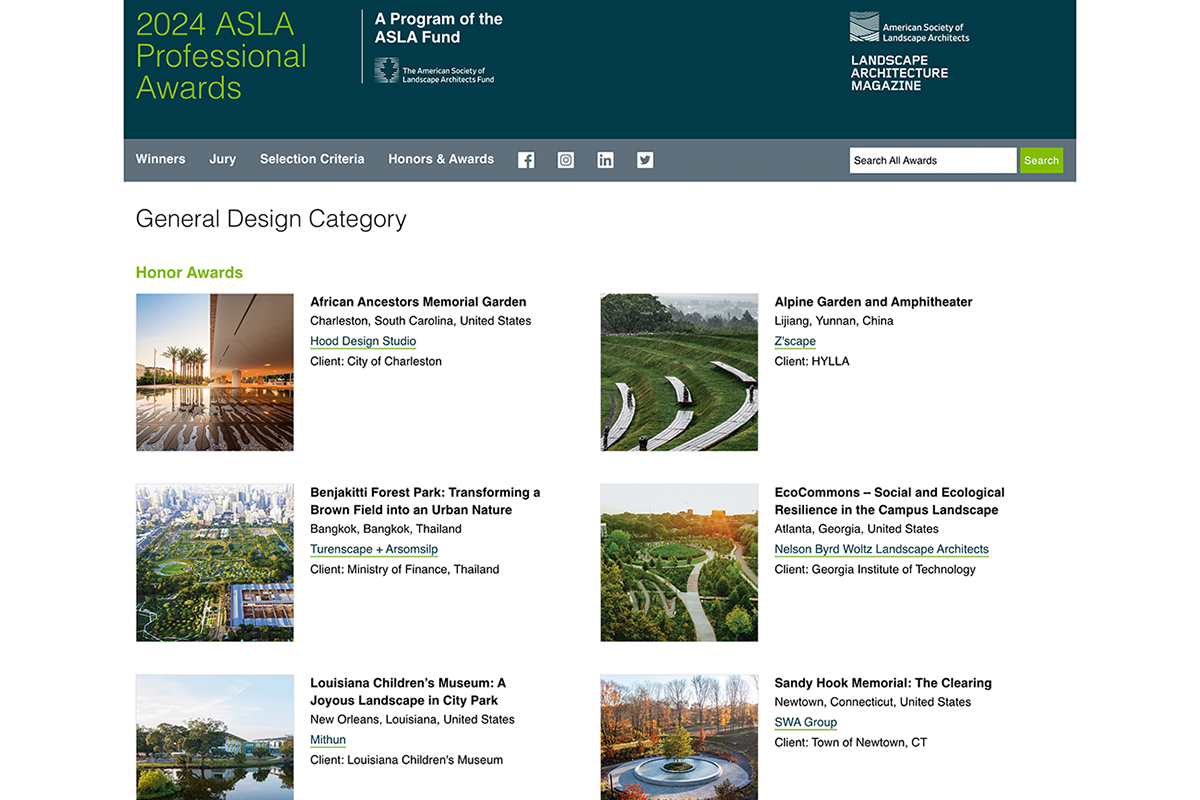Click 'Newtown, Connecticut, United States' text
This screenshot has width=1200, height=800.
(x=873, y=702)
